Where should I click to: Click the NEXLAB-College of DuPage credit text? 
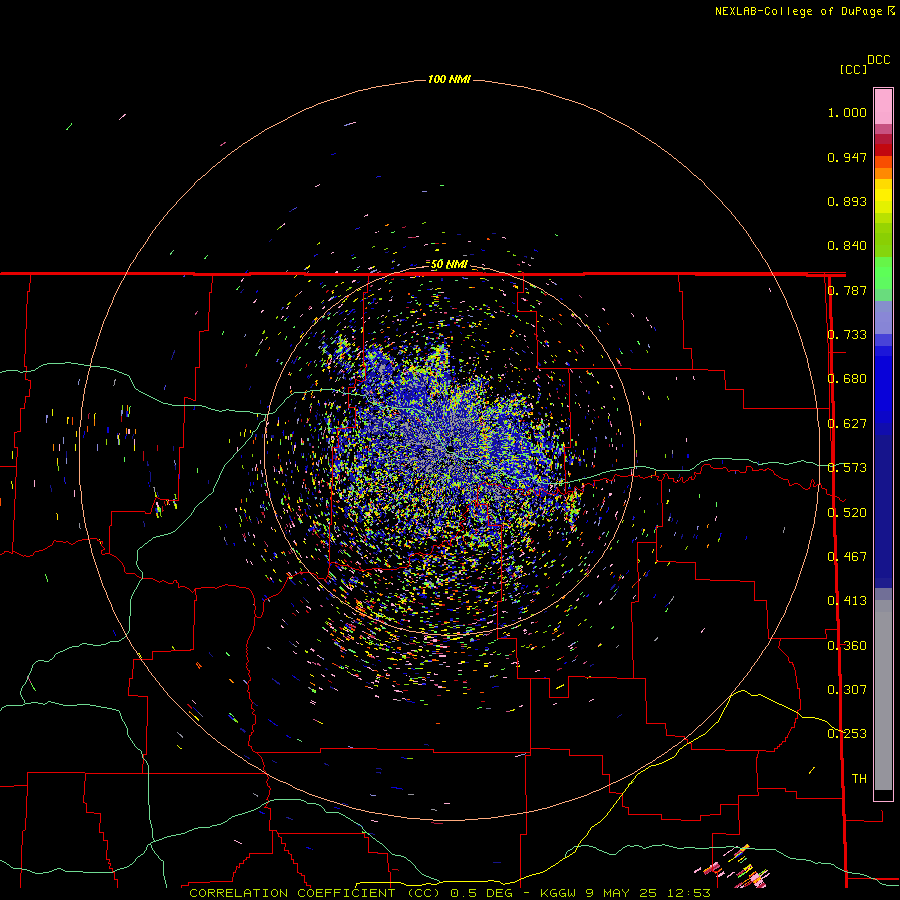click(805, 11)
